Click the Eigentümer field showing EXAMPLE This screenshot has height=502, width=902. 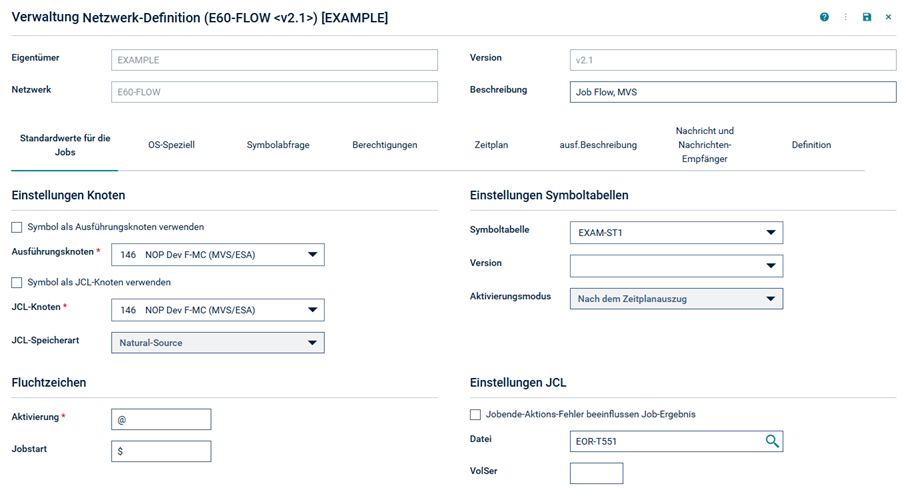274,60
